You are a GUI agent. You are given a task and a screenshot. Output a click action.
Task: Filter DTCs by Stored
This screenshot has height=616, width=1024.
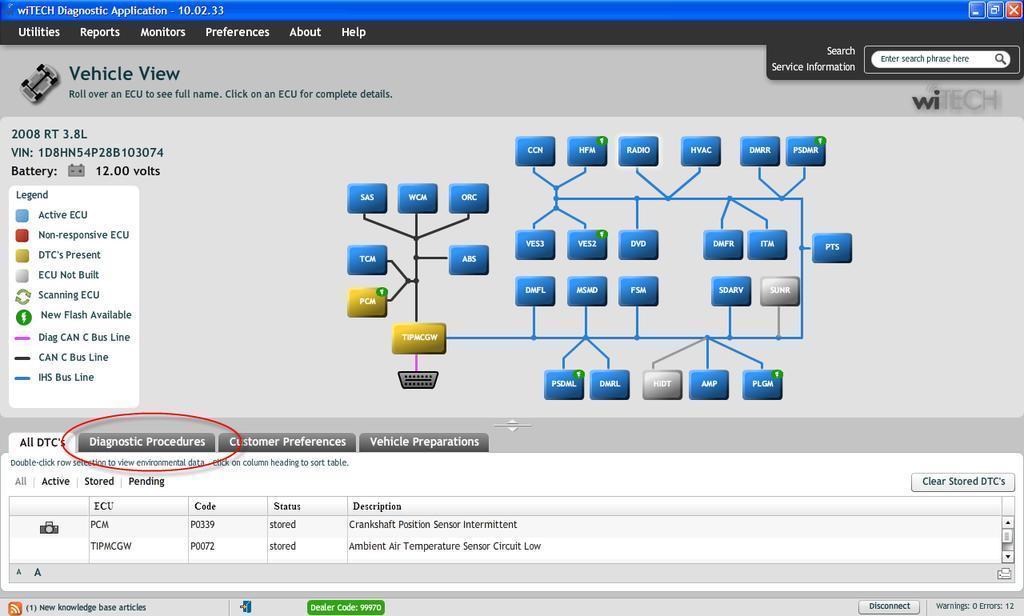pos(99,481)
